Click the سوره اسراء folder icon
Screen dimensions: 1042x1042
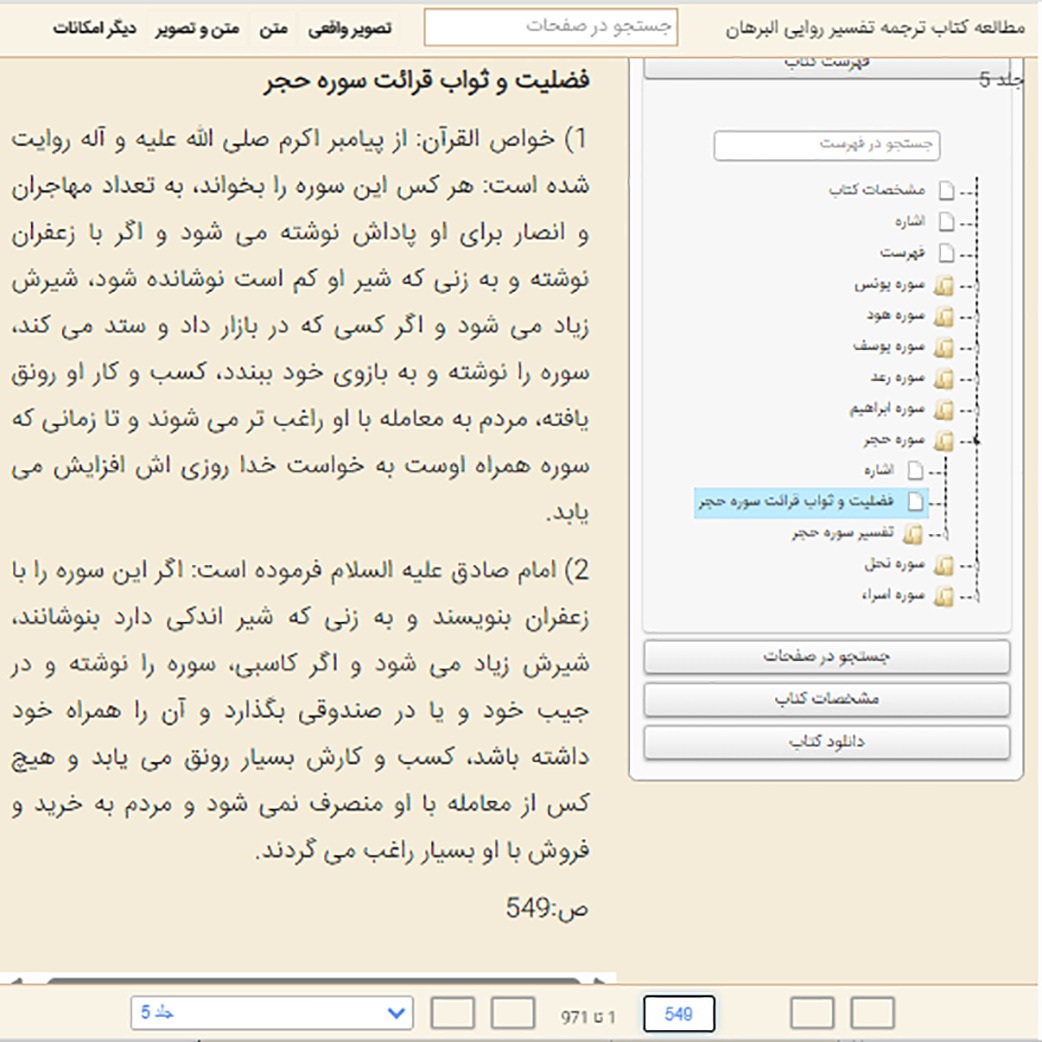pyautogui.click(x=944, y=596)
